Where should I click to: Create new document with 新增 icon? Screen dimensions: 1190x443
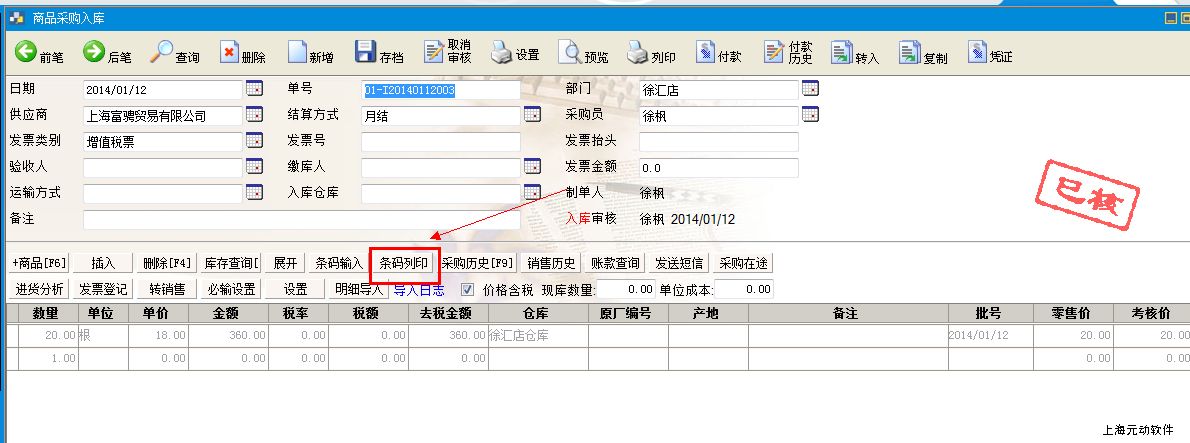click(x=297, y=52)
